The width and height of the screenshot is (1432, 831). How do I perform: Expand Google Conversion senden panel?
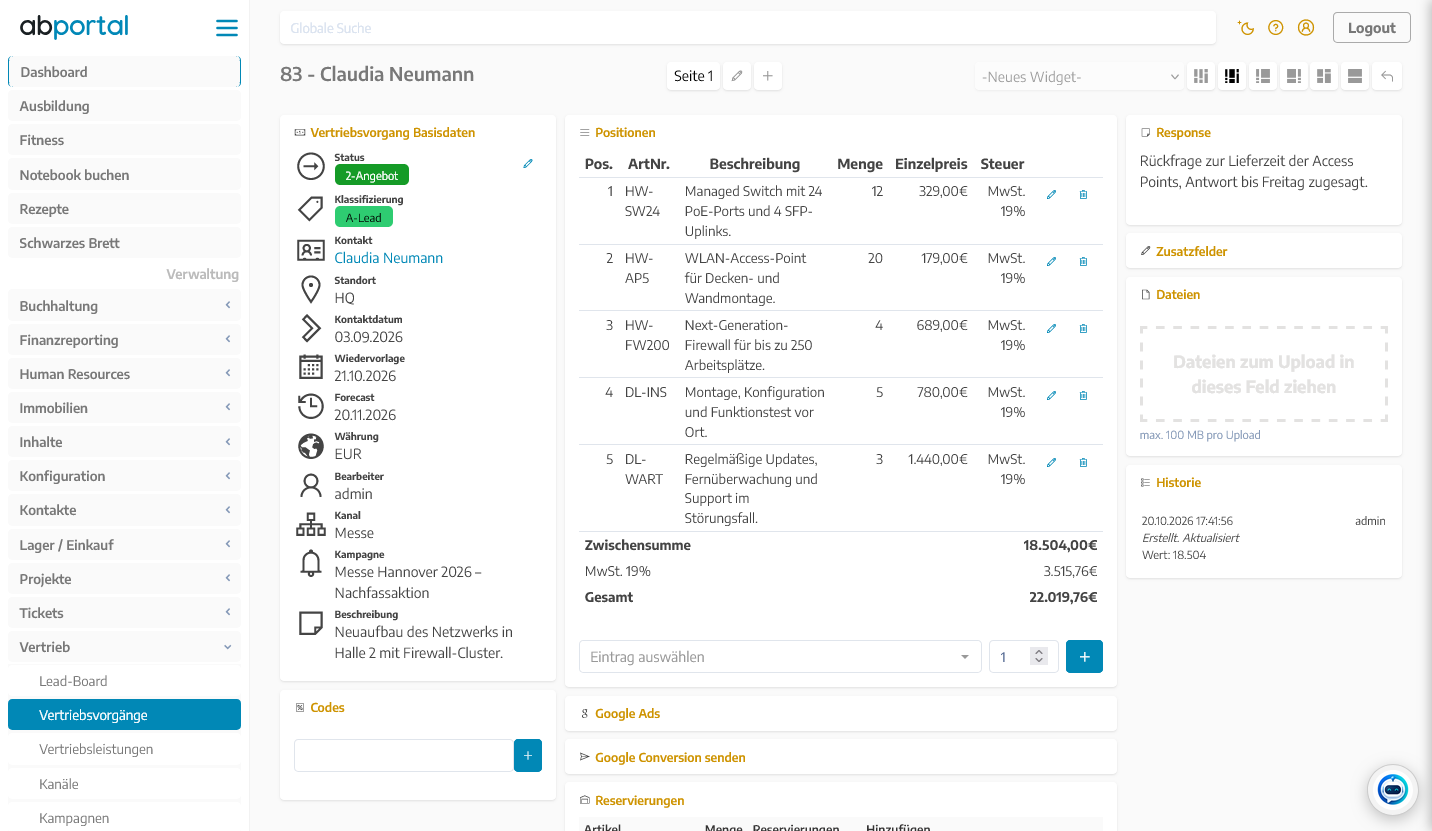[841, 758]
